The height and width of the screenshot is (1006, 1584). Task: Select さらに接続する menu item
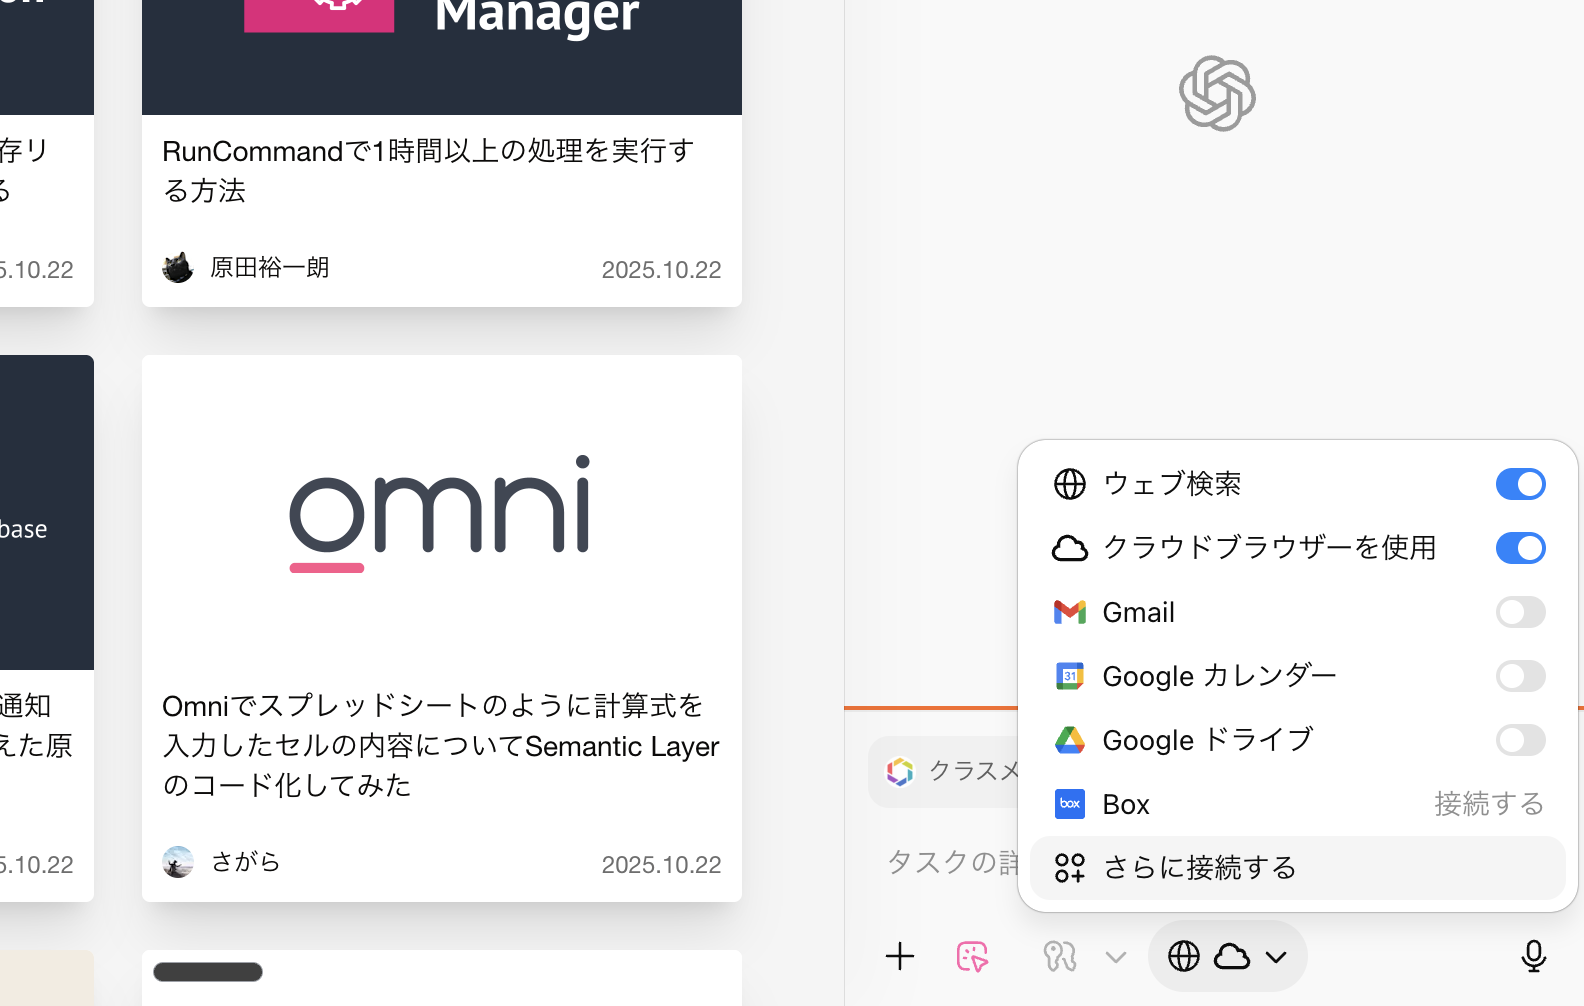click(x=1200, y=868)
